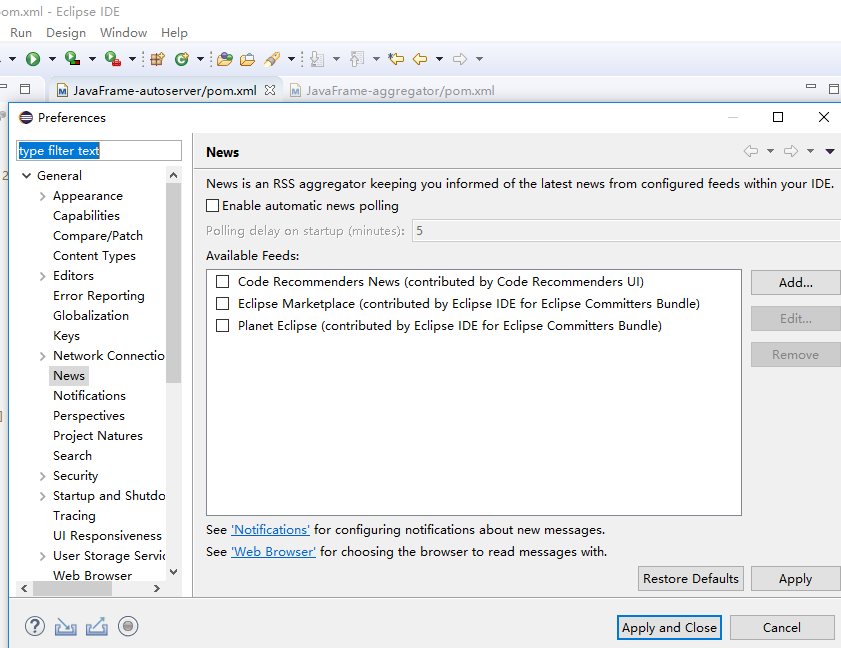Open the Back history dropdown in News header
841x648 pixels.
pyautogui.click(x=770, y=151)
